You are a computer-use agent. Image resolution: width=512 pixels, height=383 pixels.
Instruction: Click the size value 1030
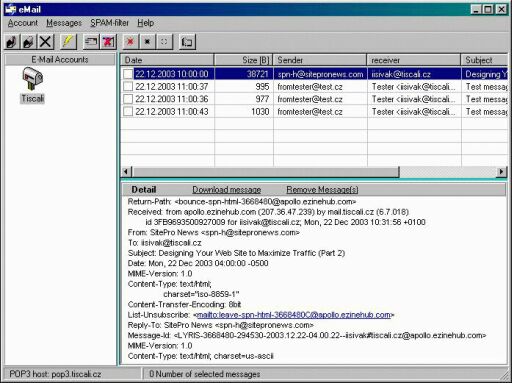(260, 111)
